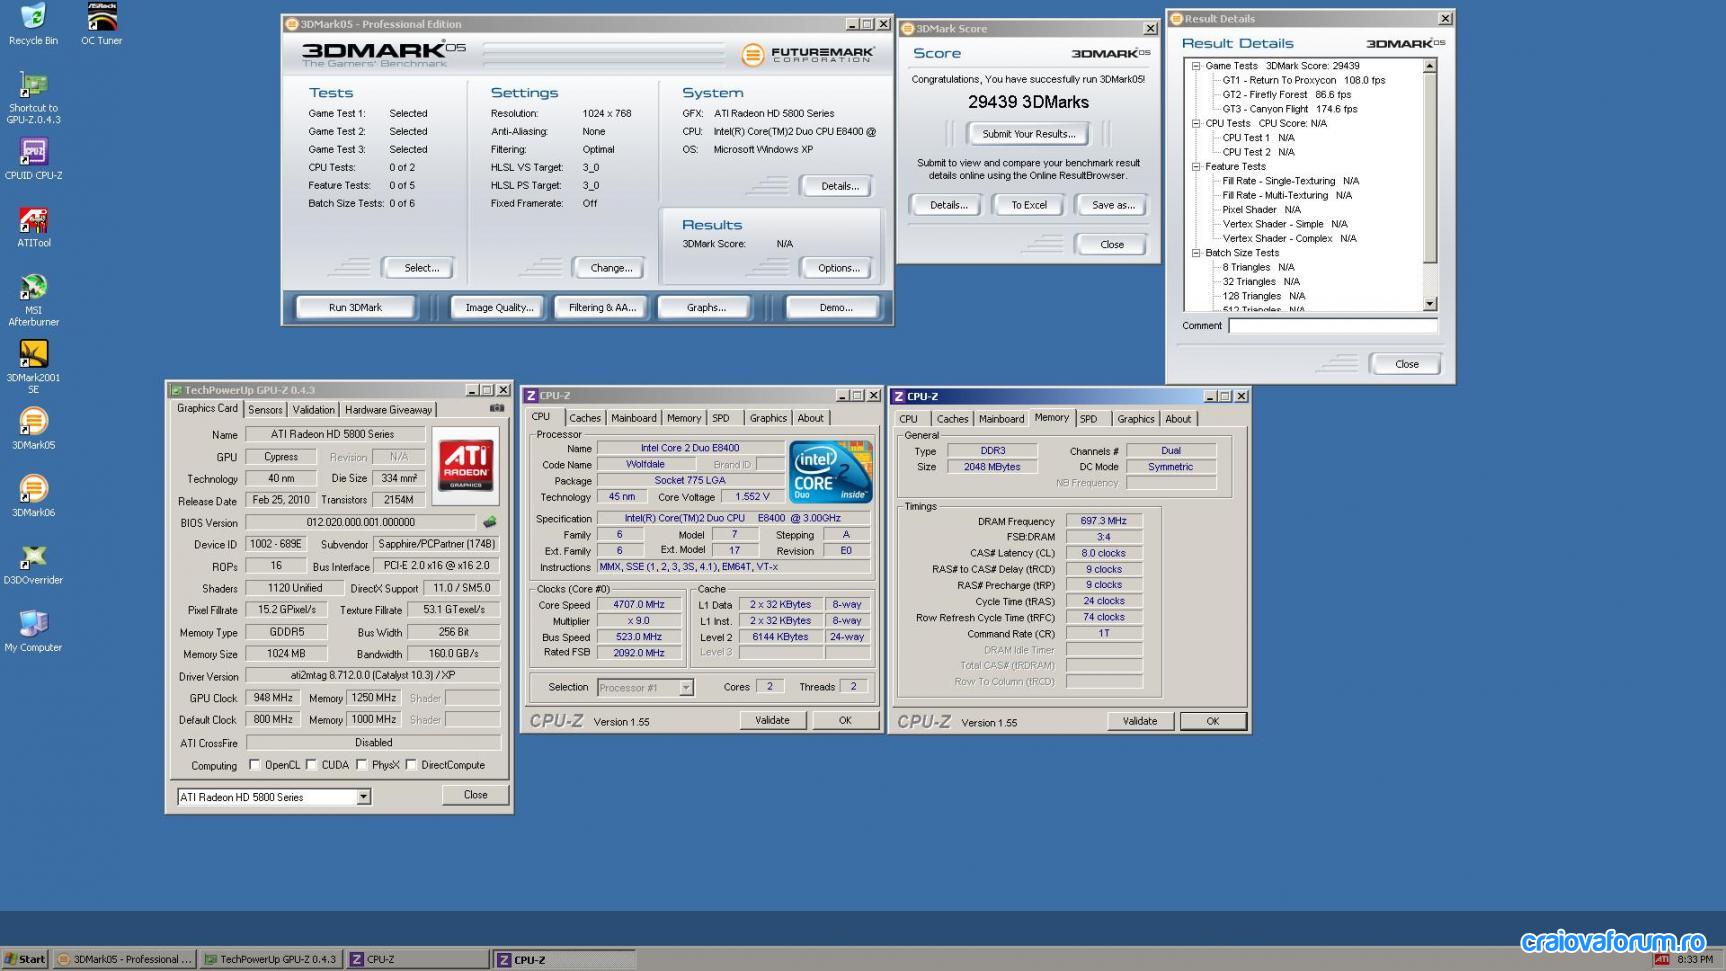
Task: Select the 3DMark06 desktop icon
Action: 33,497
